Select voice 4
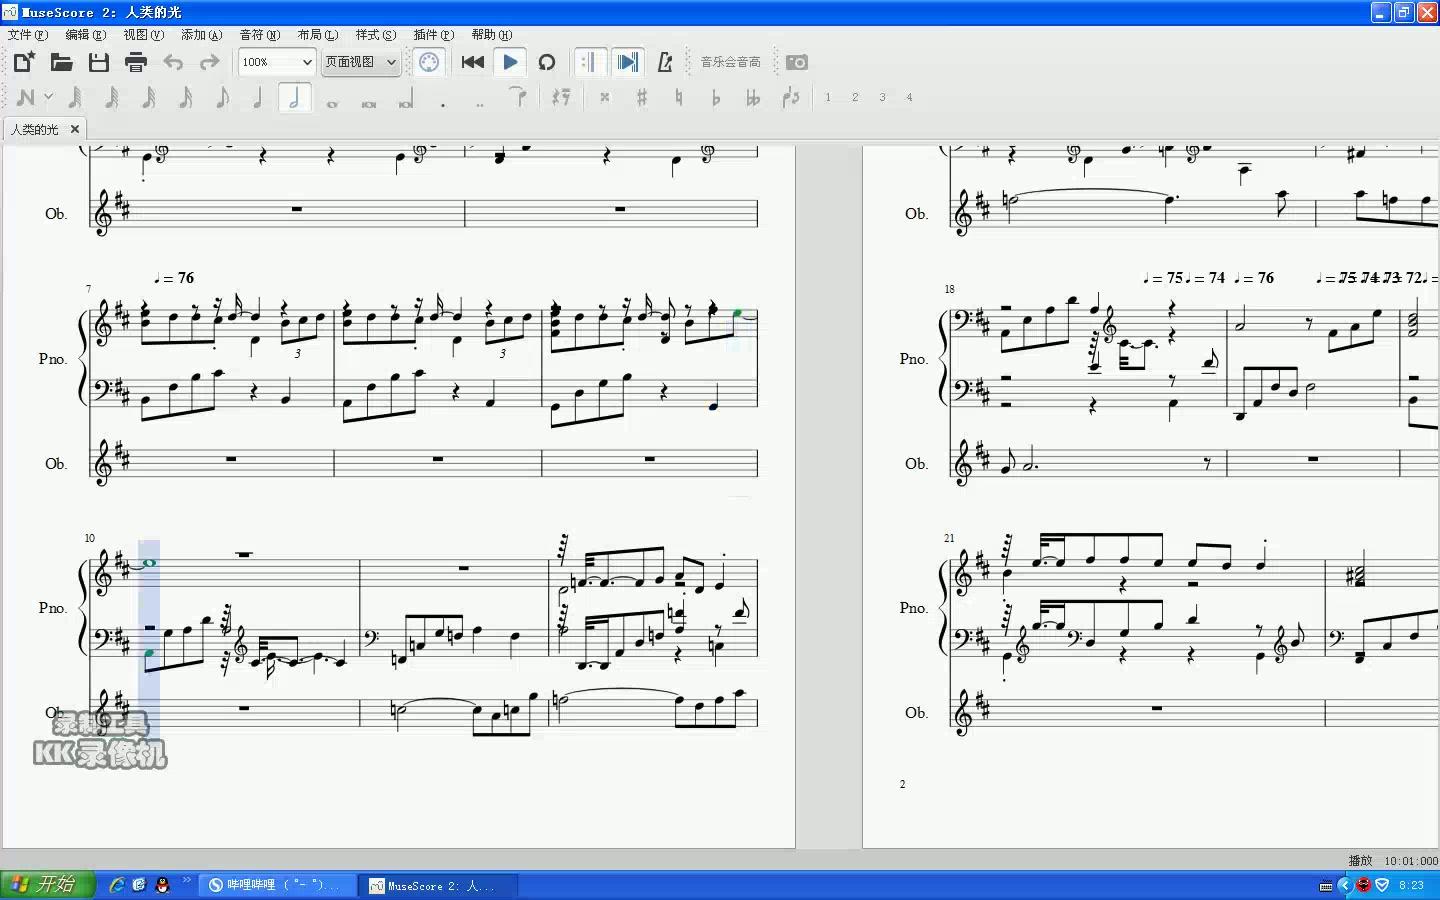This screenshot has width=1440, height=900. pyautogui.click(x=909, y=97)
